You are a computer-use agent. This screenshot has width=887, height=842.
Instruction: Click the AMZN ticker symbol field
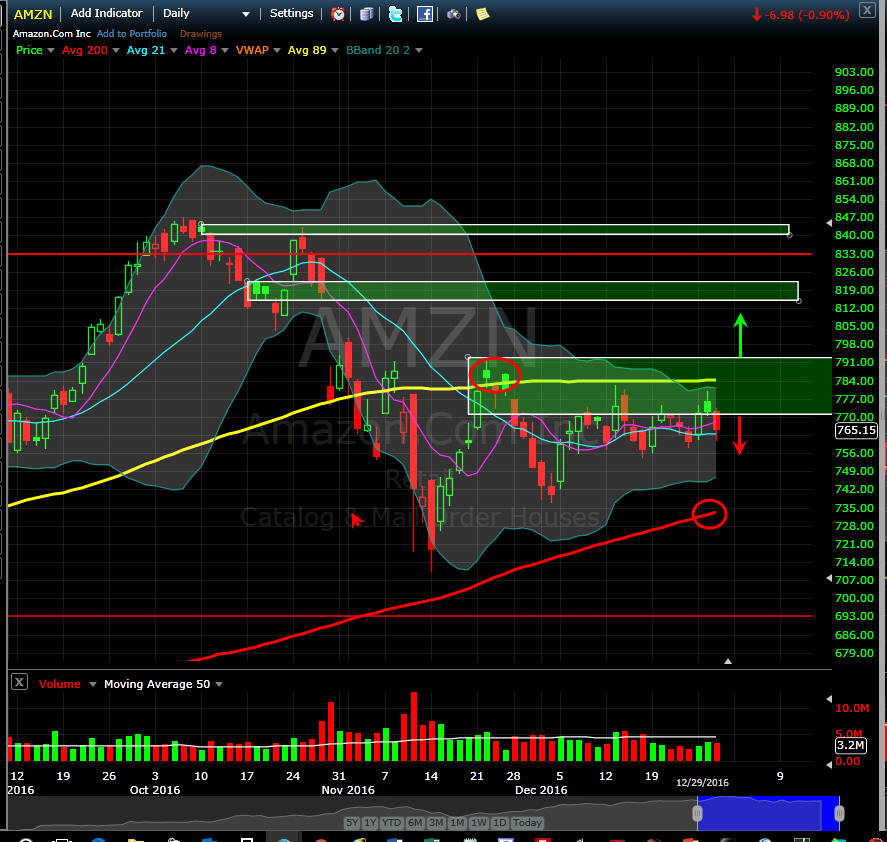(32, 14)
